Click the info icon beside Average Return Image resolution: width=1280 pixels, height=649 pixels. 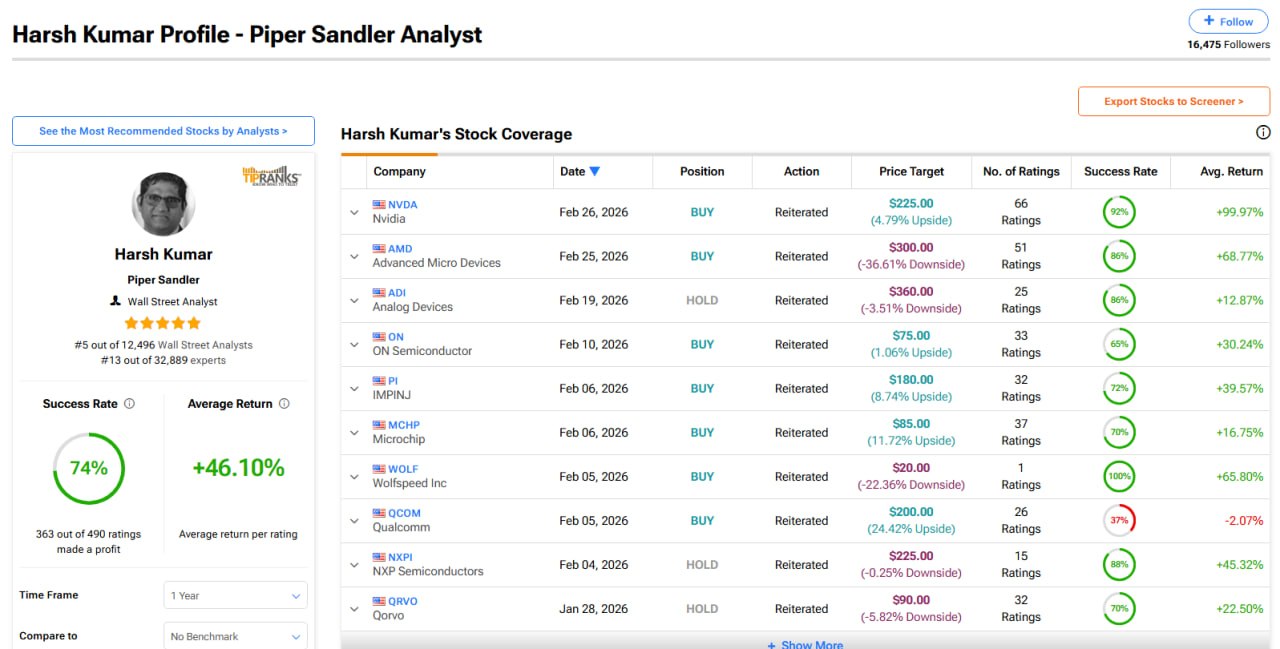(x=284, y=404)
